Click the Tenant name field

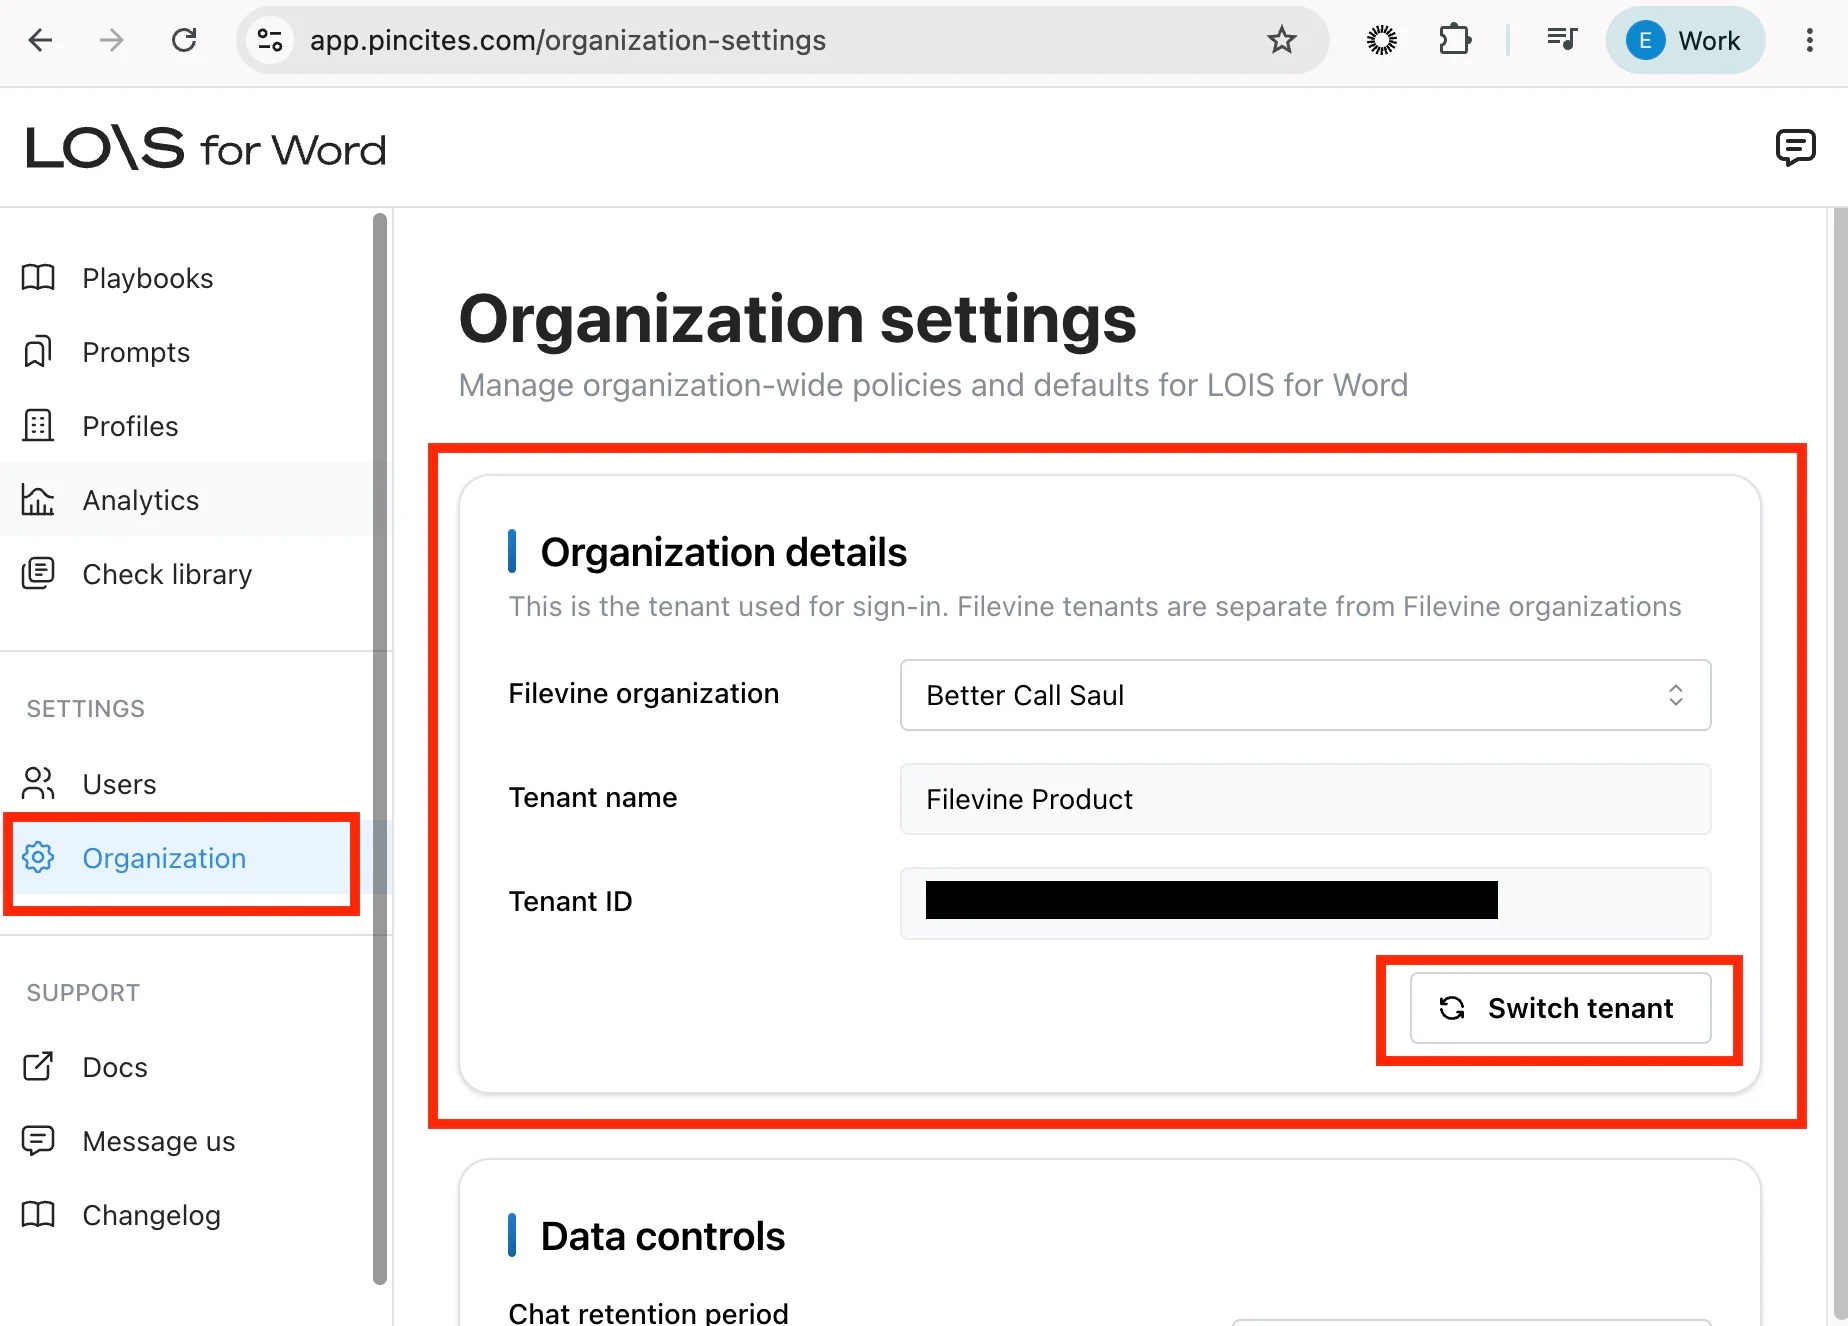(1306, 799)
